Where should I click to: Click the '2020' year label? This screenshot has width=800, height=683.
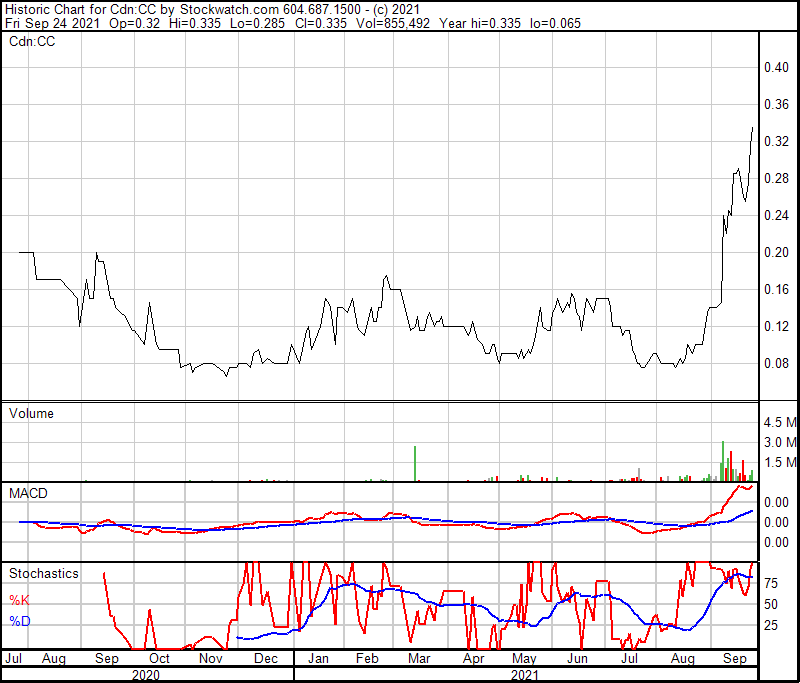tap(146, 675)
